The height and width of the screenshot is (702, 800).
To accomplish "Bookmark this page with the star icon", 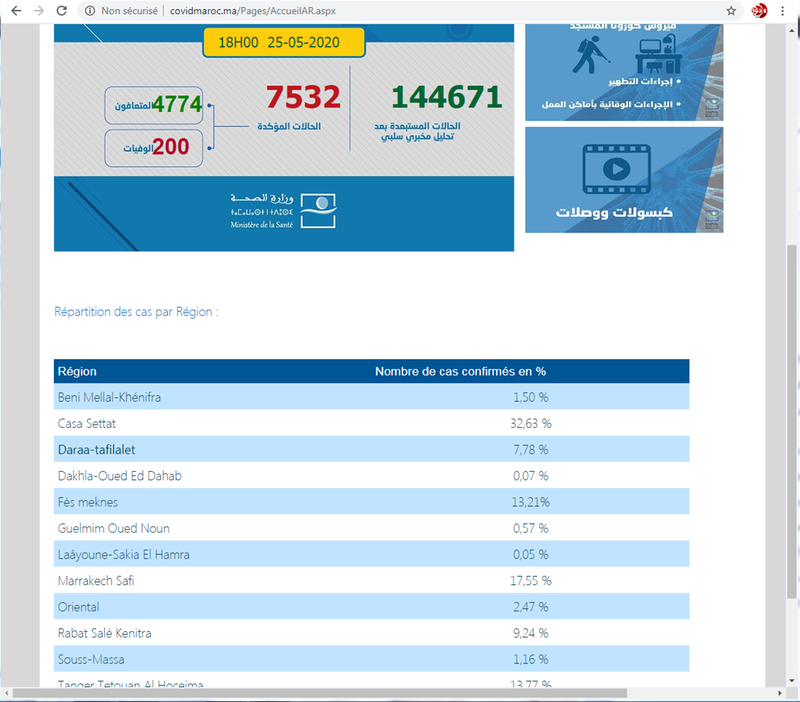I will (732, 11).
